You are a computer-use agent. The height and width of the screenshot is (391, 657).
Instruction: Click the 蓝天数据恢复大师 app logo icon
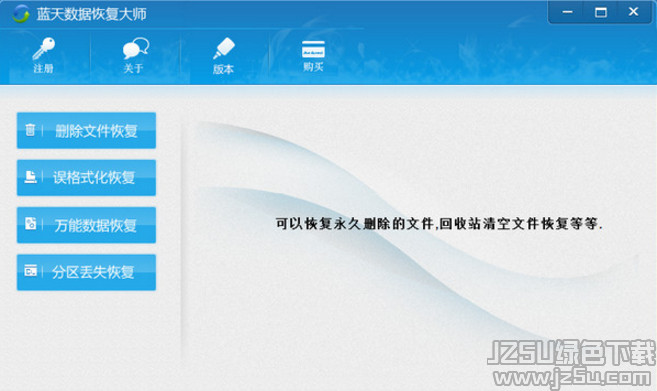pos(21,14)
